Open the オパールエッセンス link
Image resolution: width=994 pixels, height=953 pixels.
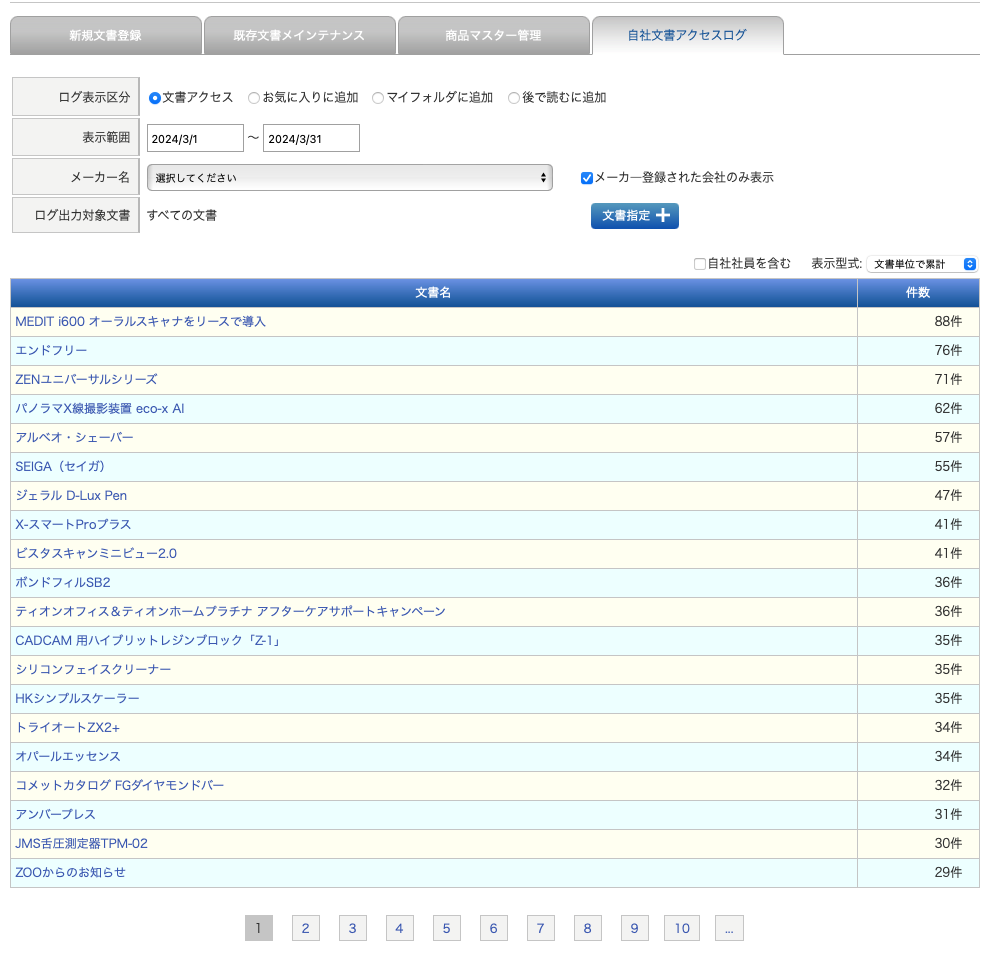pyautogui.click(x=68, y=756)
